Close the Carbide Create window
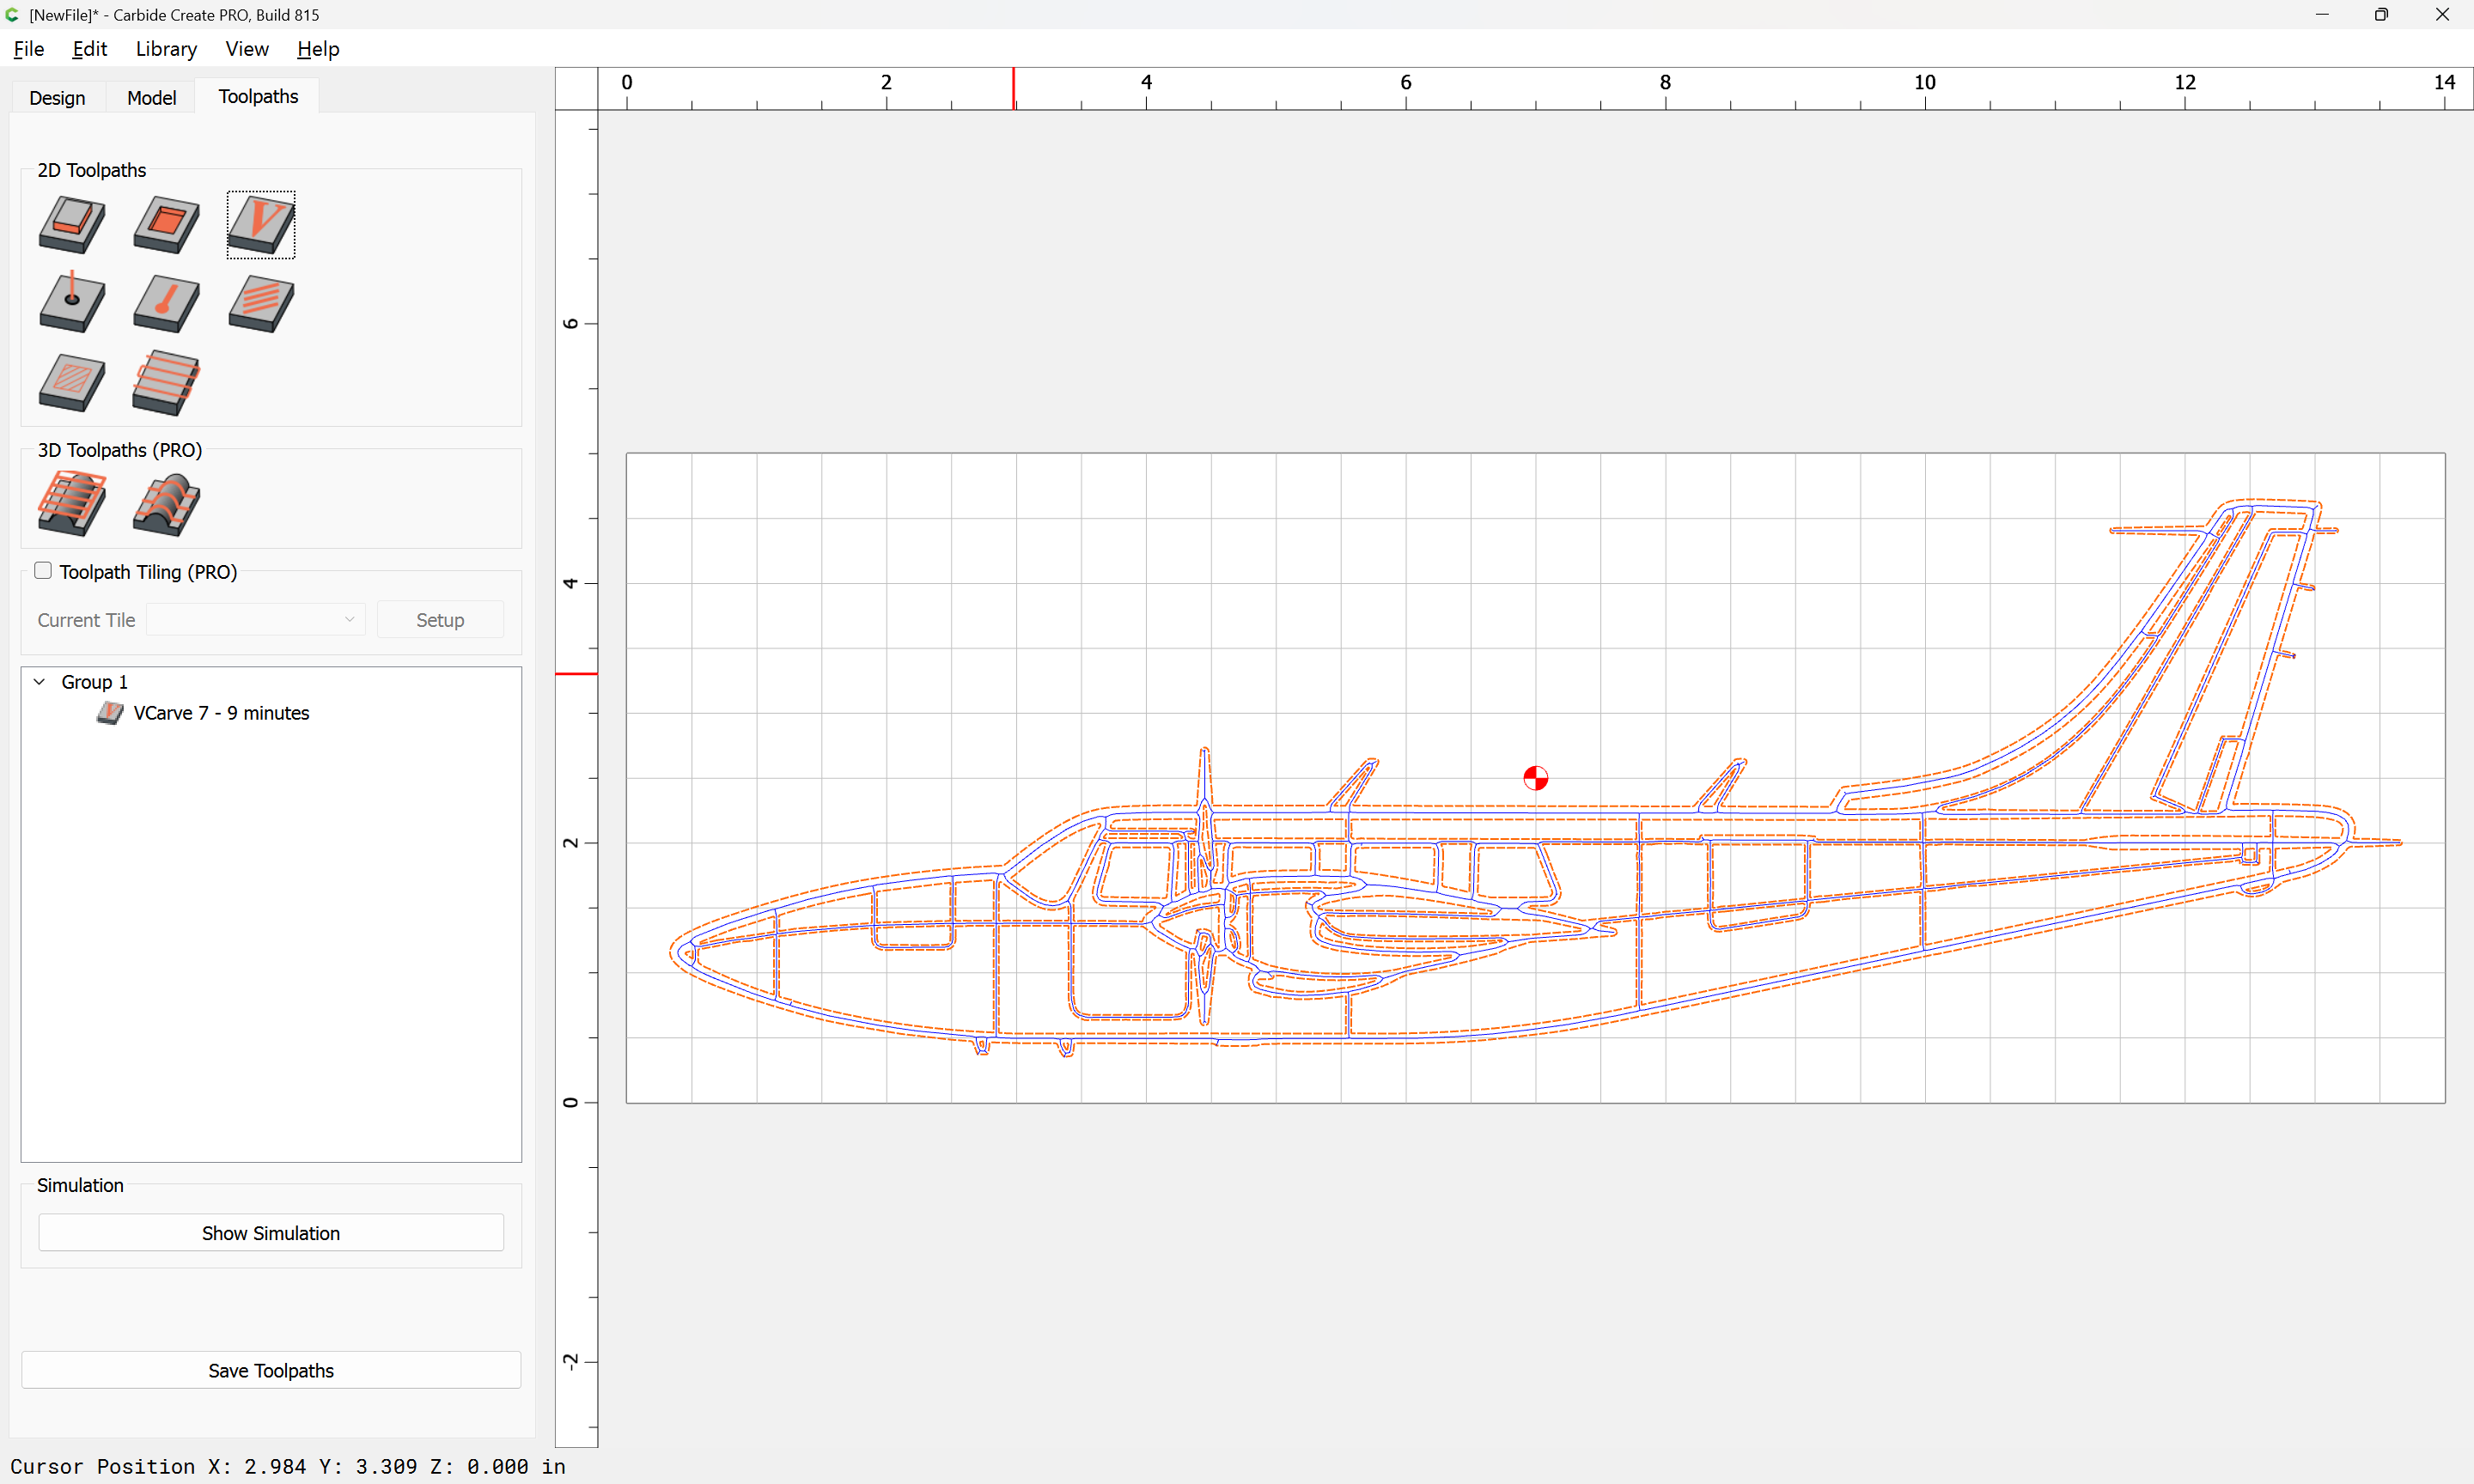 coord(2442,15)
